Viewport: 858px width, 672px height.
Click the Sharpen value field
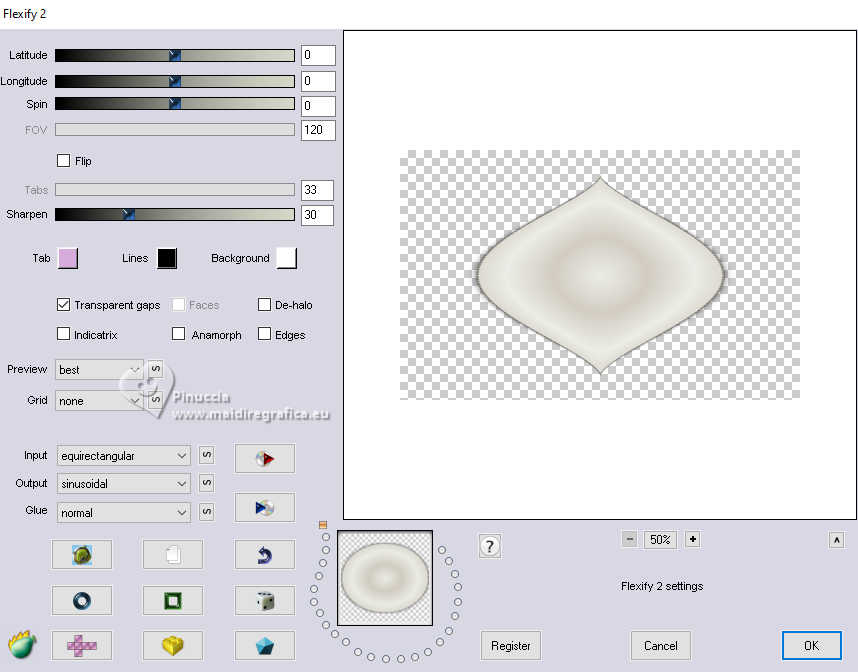pos(317,215)
